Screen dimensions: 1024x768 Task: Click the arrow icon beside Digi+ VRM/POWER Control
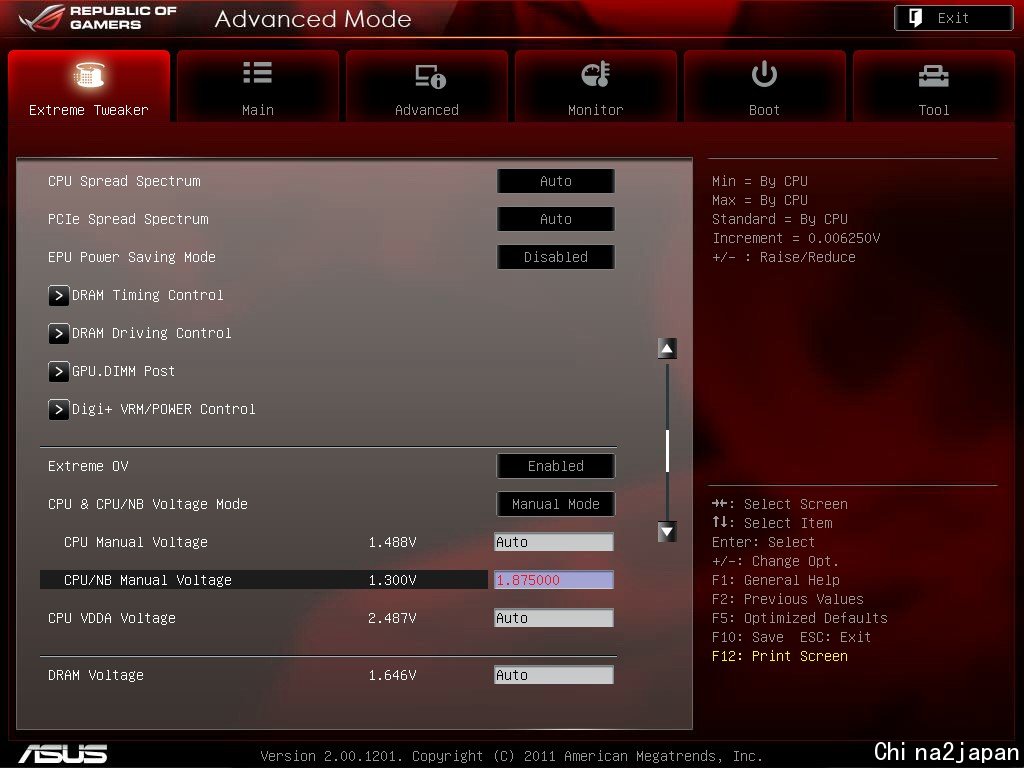pyautogui.click(x=58, y=409)
